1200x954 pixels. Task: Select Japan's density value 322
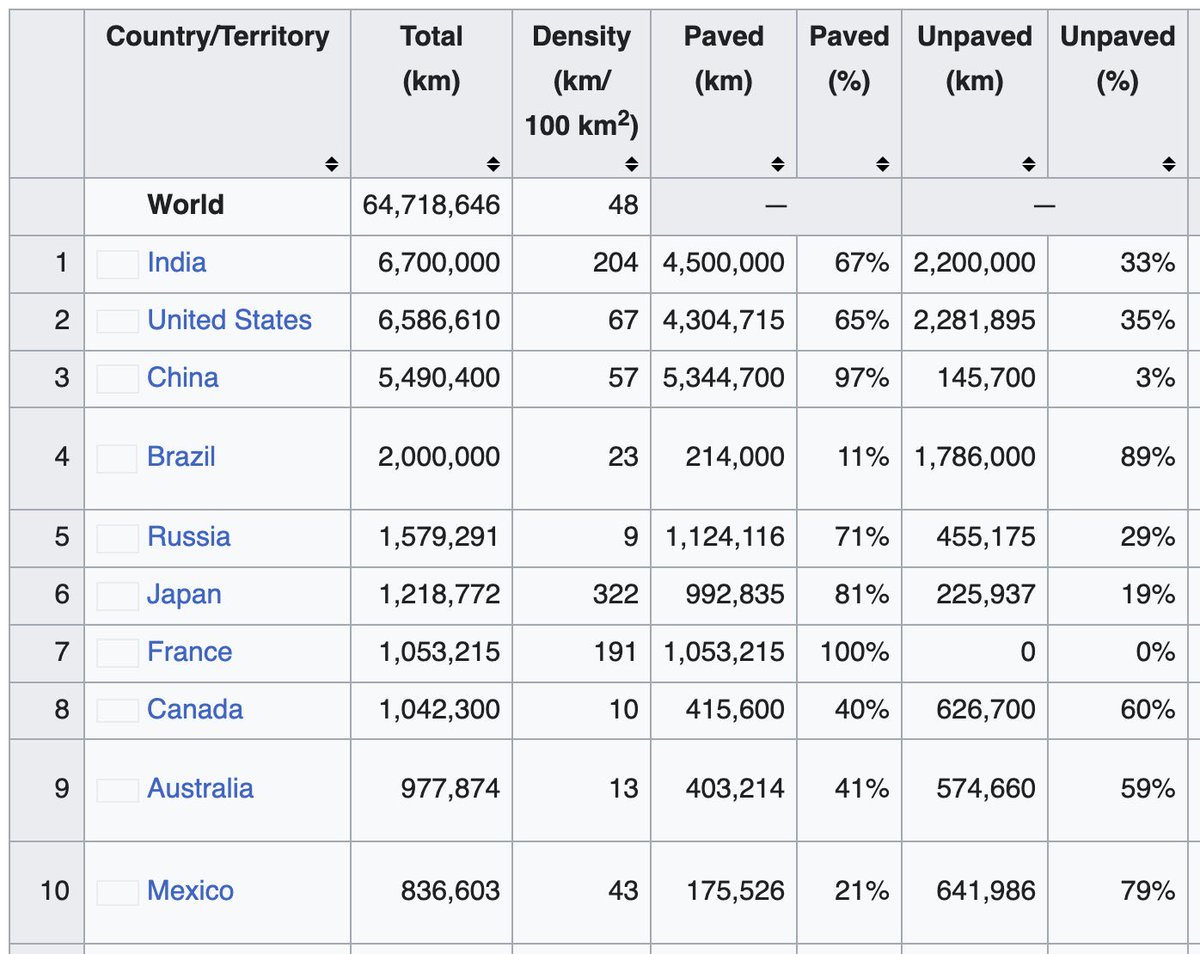pyautogui.click(x=615, y=595)
